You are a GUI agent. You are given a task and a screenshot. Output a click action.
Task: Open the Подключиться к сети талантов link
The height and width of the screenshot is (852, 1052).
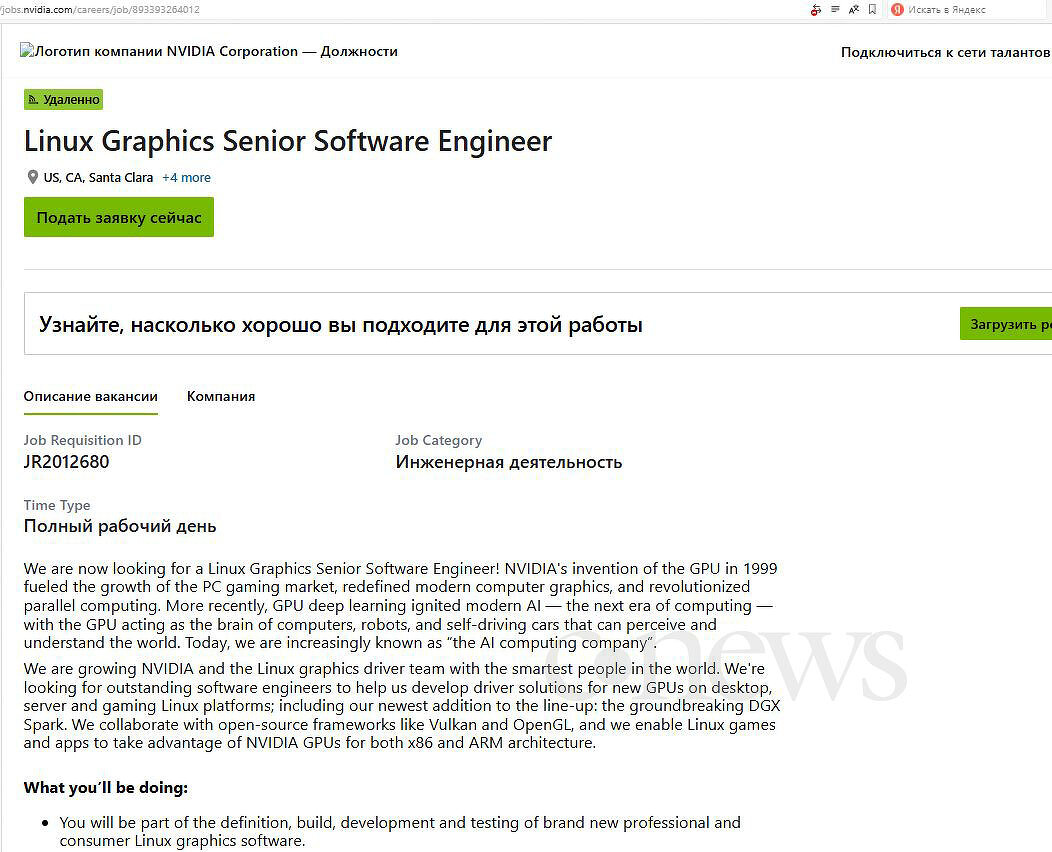click(945, 52)
